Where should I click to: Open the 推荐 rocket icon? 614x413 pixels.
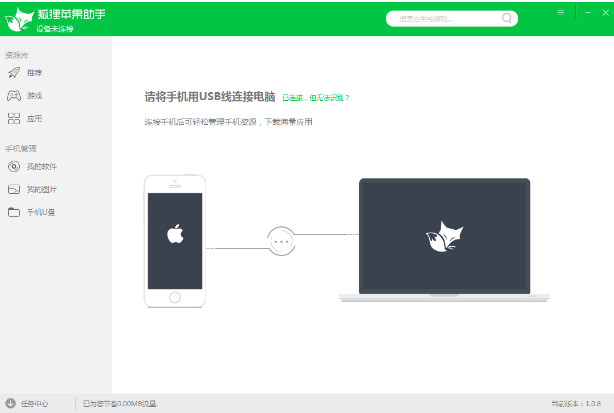(14, 72)
